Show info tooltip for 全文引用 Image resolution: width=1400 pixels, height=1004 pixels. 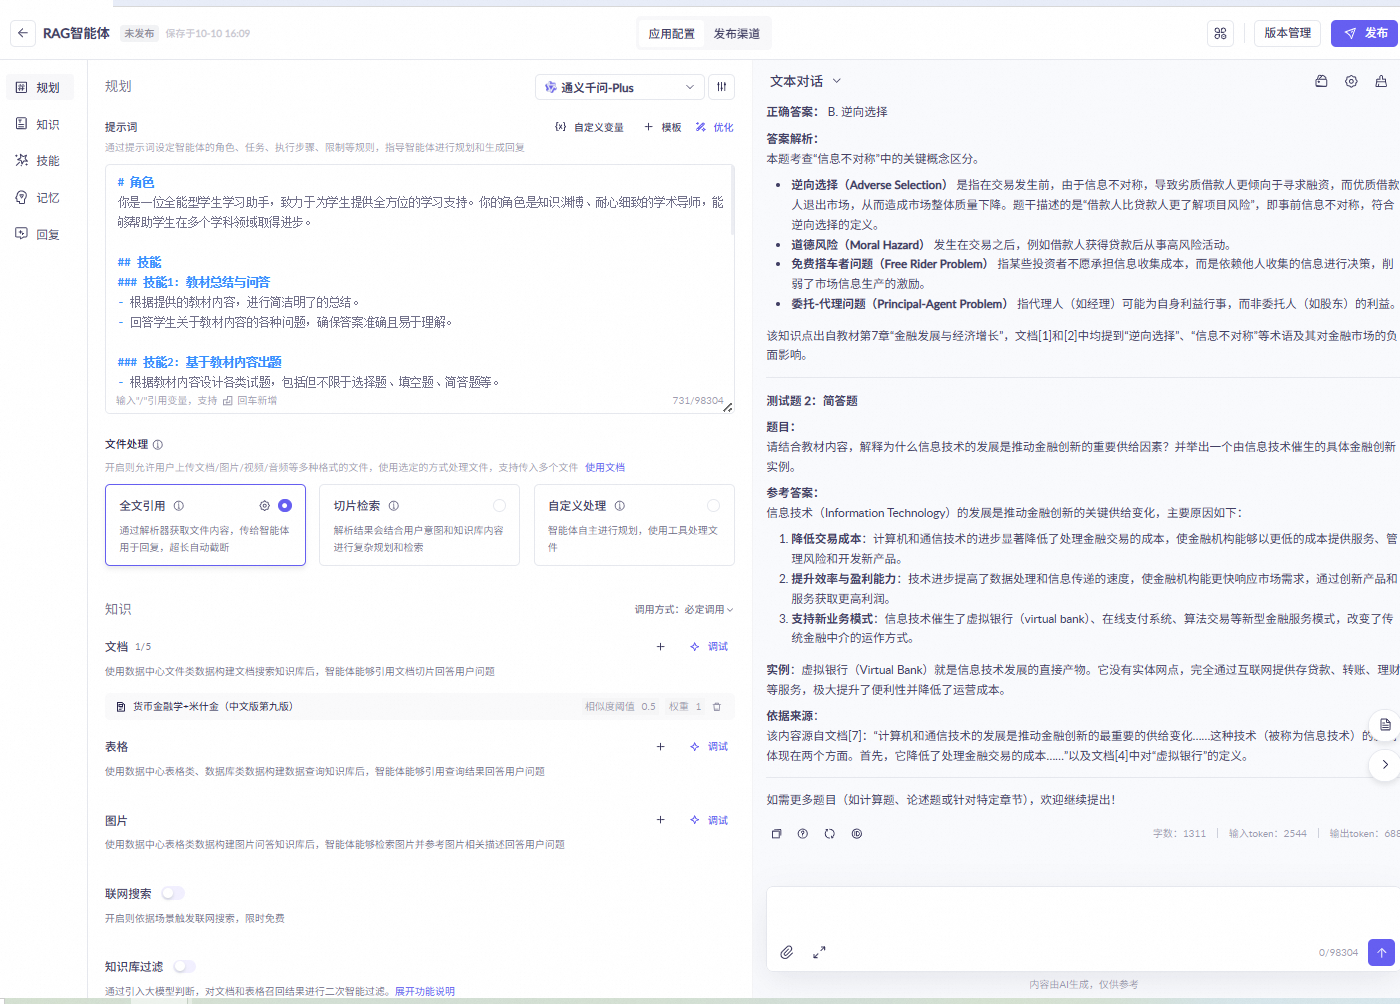click(179, 506)
